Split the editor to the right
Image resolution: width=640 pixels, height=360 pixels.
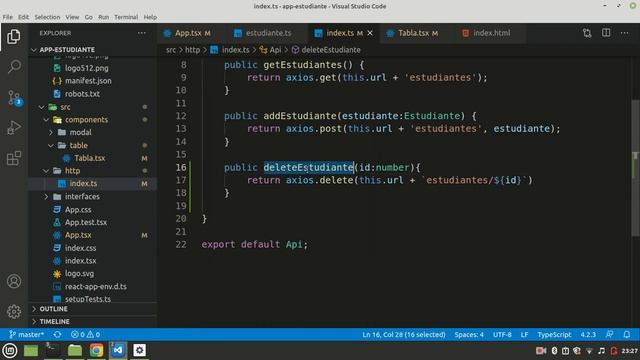click(606, 33)
